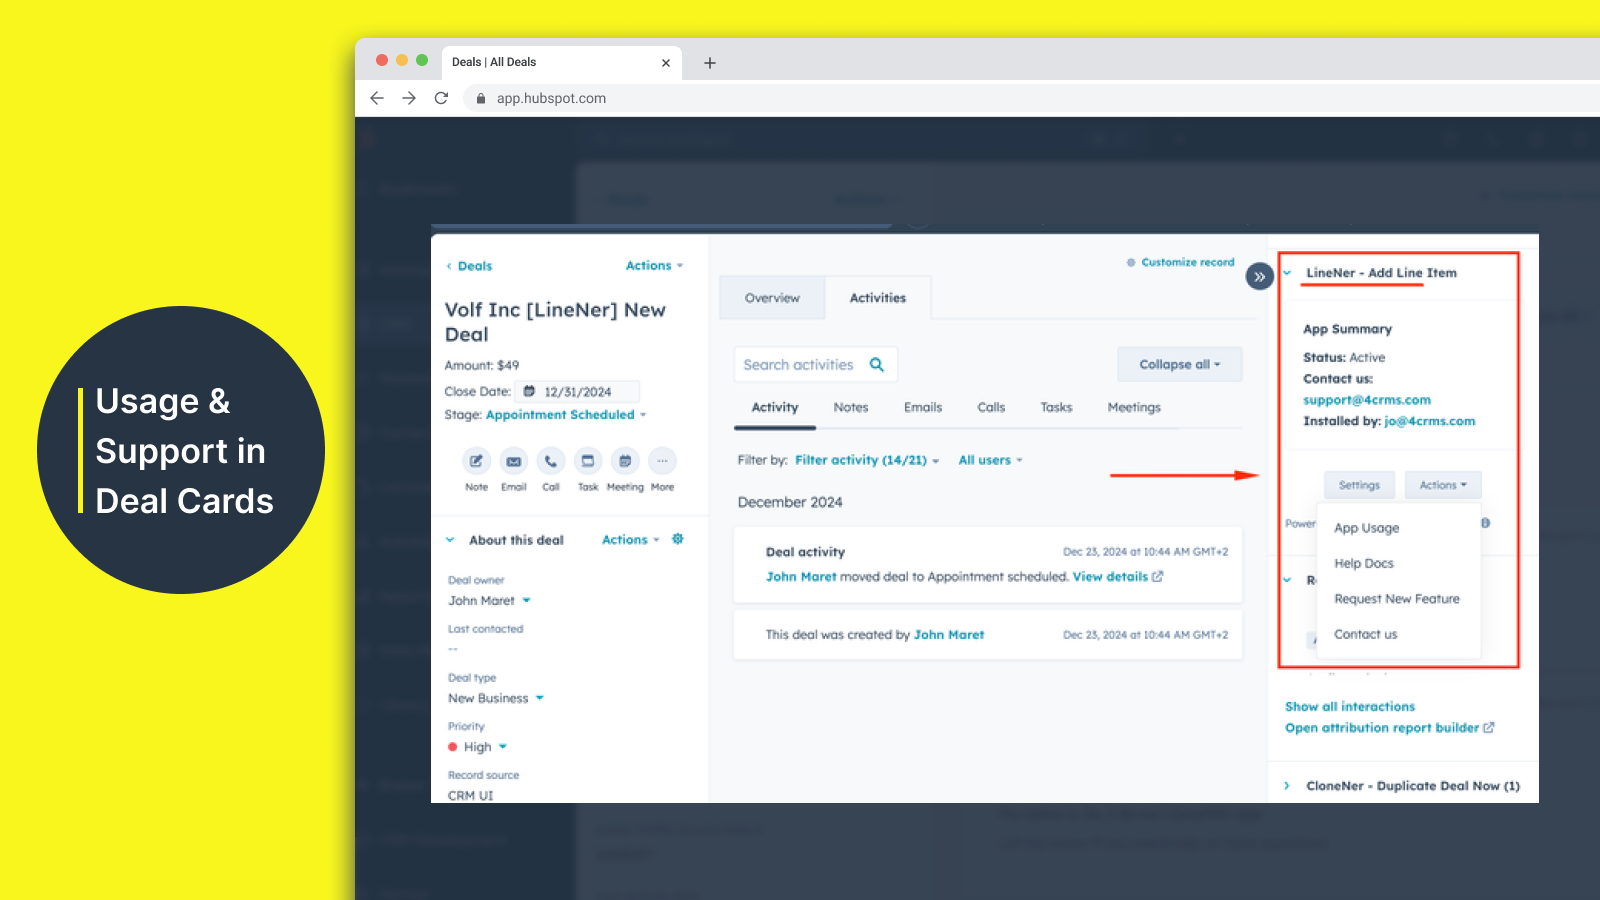Click the More ellipsis icon
This screenshot has height=900, width=1600.
662,461
